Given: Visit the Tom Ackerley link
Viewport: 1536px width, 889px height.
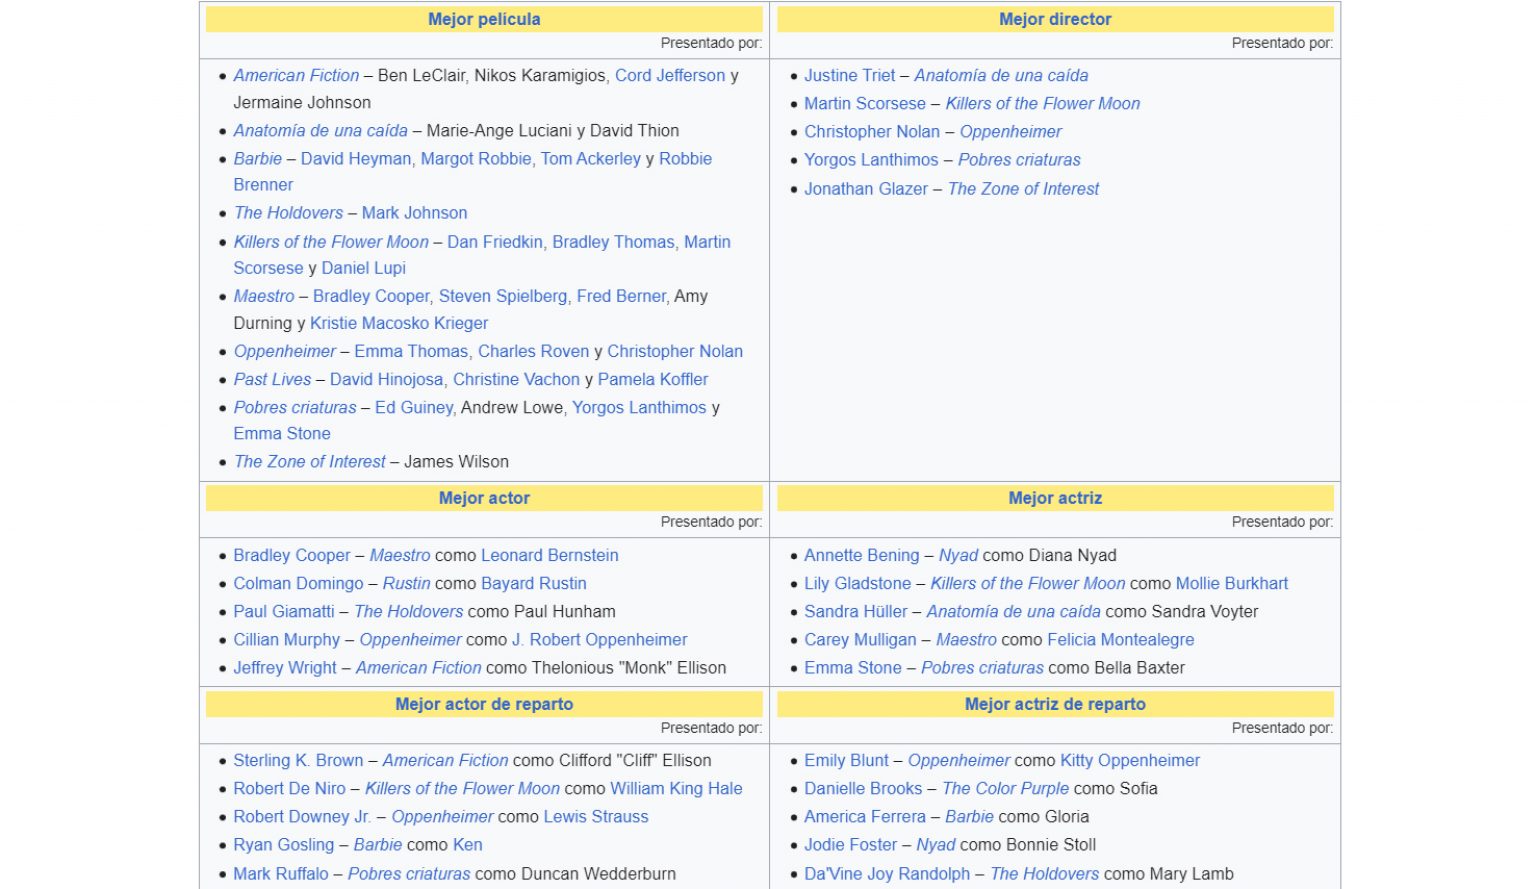Looking at the screenshot, I should (591, 158).
